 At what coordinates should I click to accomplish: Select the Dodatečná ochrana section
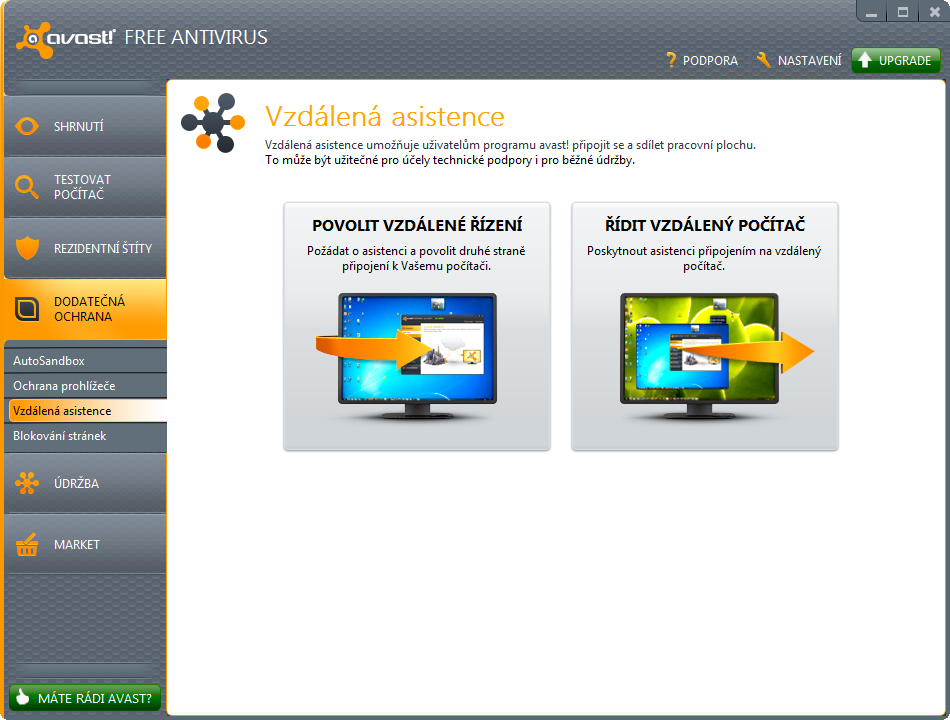pos(85,309)
